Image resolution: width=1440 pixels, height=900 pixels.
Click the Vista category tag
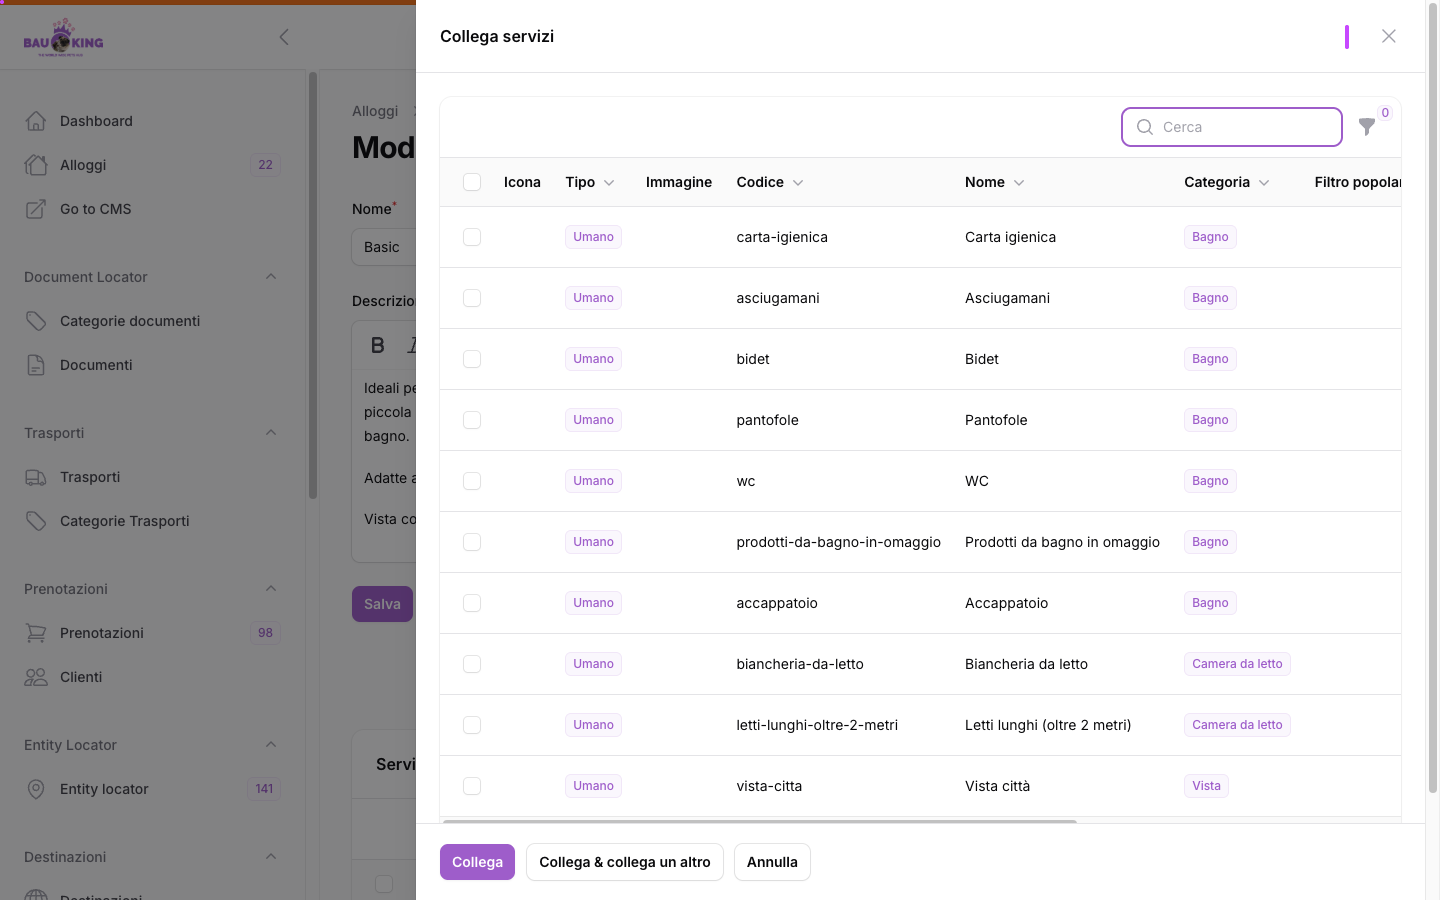coord(1206,786)
